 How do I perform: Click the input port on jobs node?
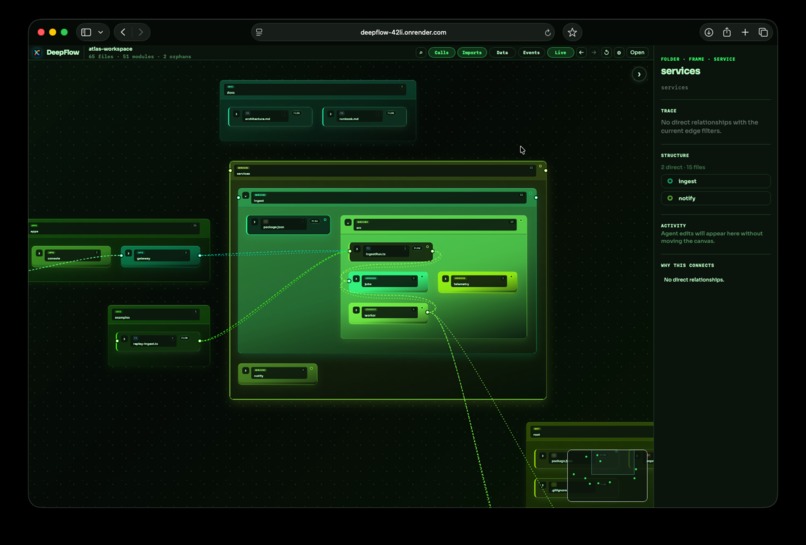[350, 281]
